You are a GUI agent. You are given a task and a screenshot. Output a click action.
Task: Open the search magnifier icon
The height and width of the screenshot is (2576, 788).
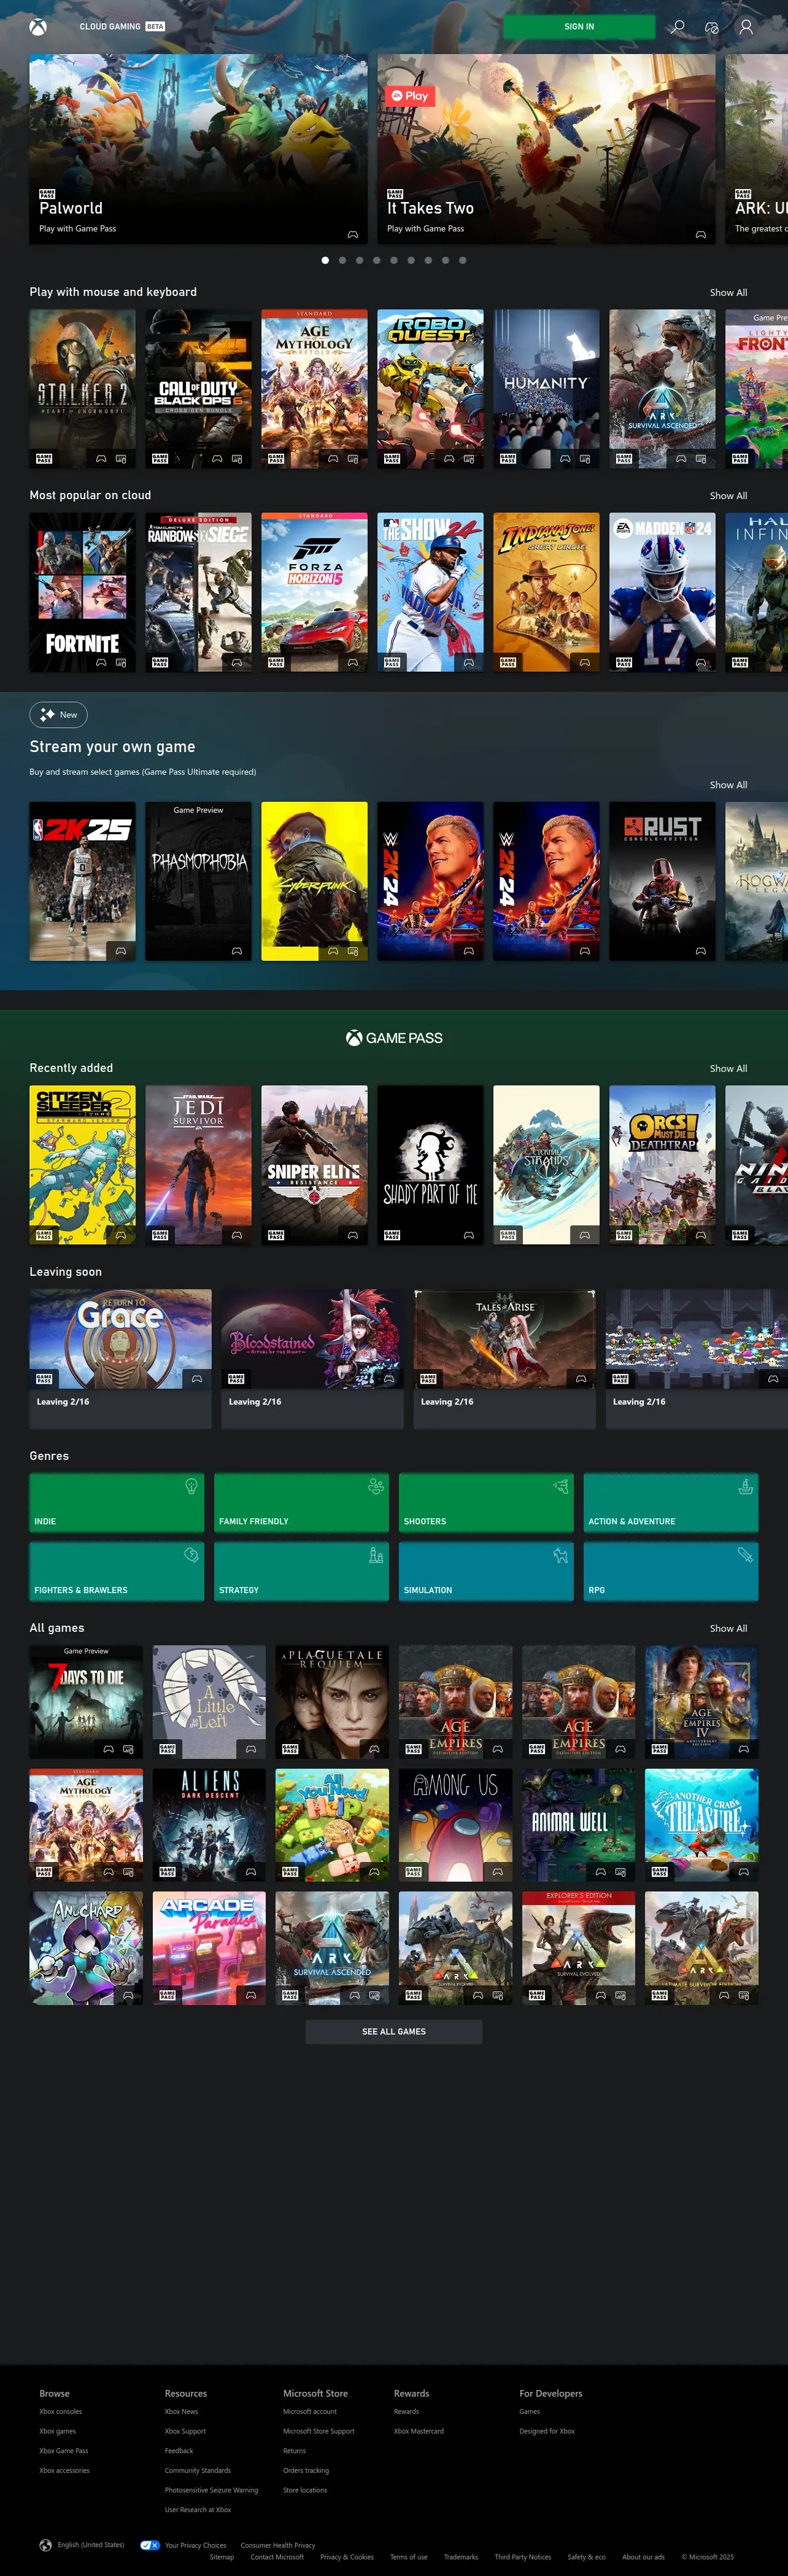[678, 27]
